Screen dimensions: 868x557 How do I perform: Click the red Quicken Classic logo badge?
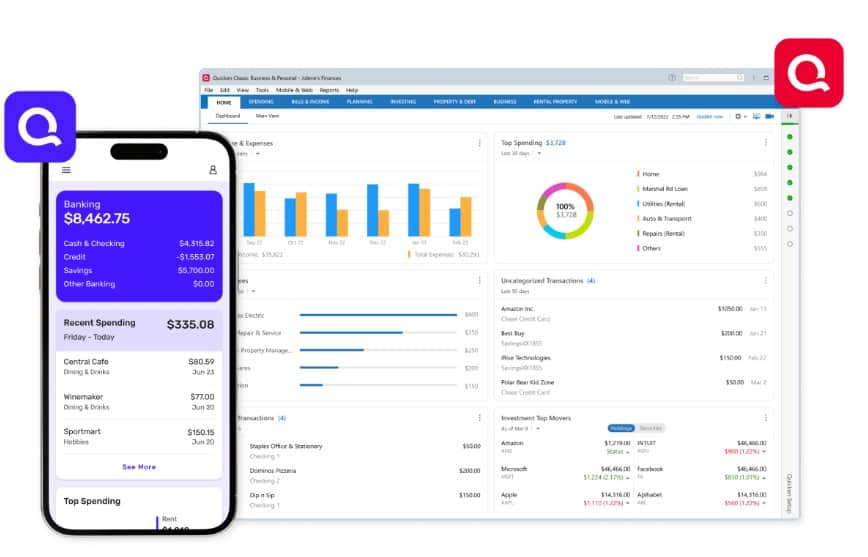[x=808, y=73]
